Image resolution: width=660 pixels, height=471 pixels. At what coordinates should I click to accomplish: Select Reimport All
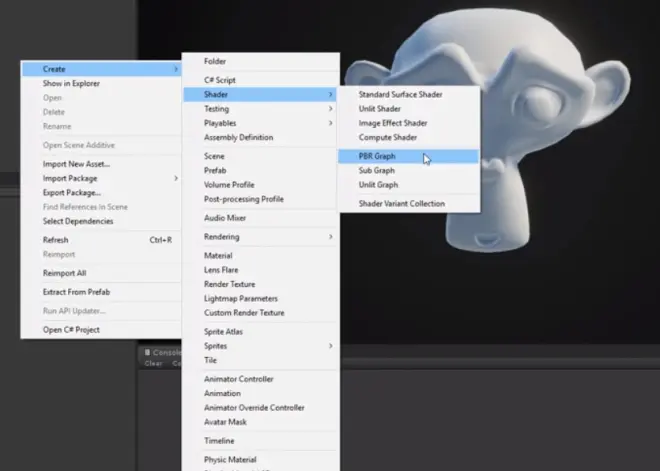pos(101,273)
